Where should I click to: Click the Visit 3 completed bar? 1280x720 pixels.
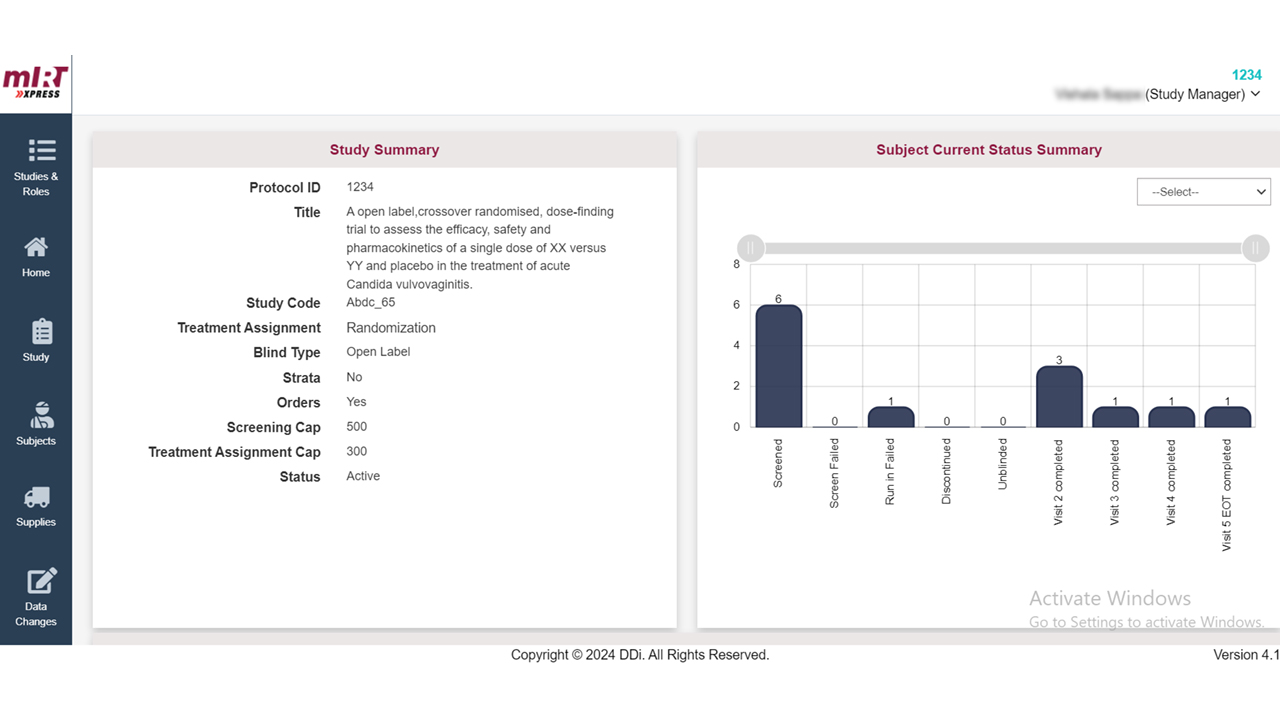coord(1115,417)
